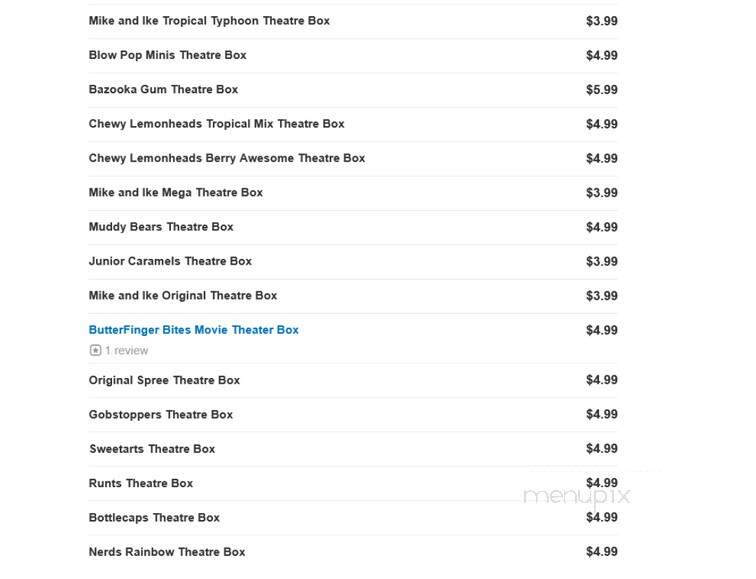This screenshot has height=579, width=756.
Task: Select Mike and Ike Tropical Typhoon Theatre Box
Action: tap(209, 21)
